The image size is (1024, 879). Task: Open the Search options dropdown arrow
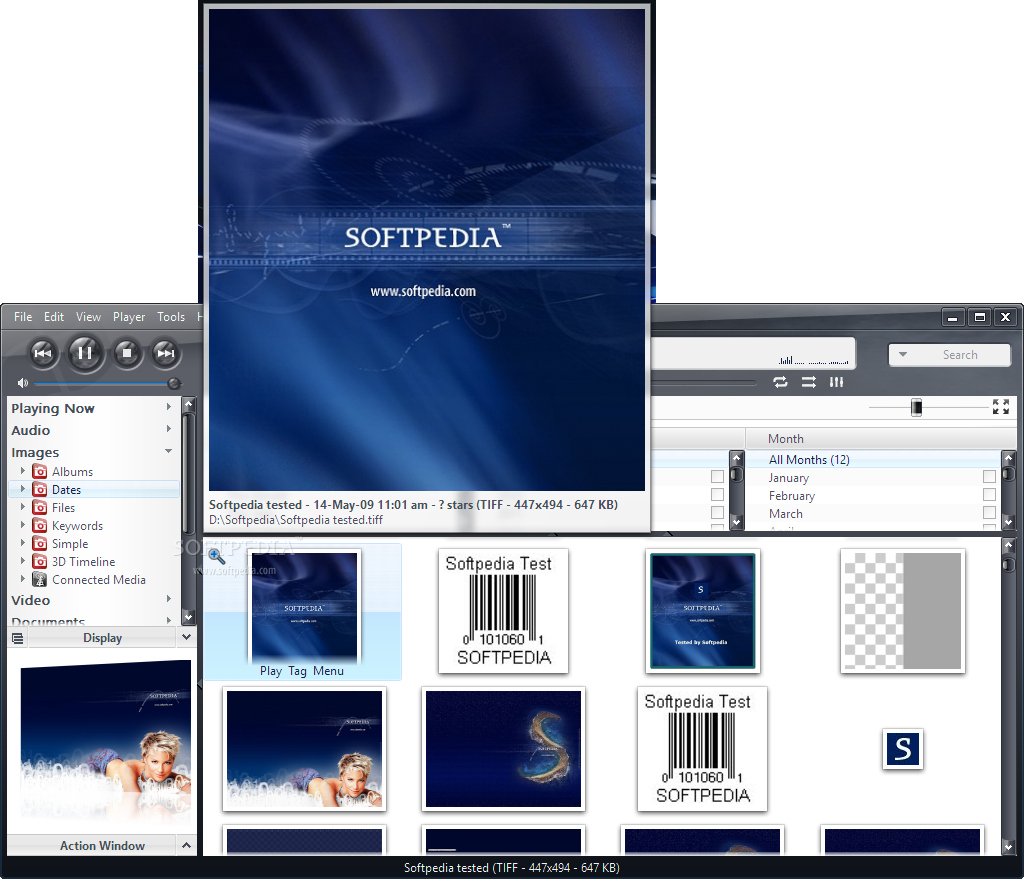pyautogui.click(x=903, y=355)
